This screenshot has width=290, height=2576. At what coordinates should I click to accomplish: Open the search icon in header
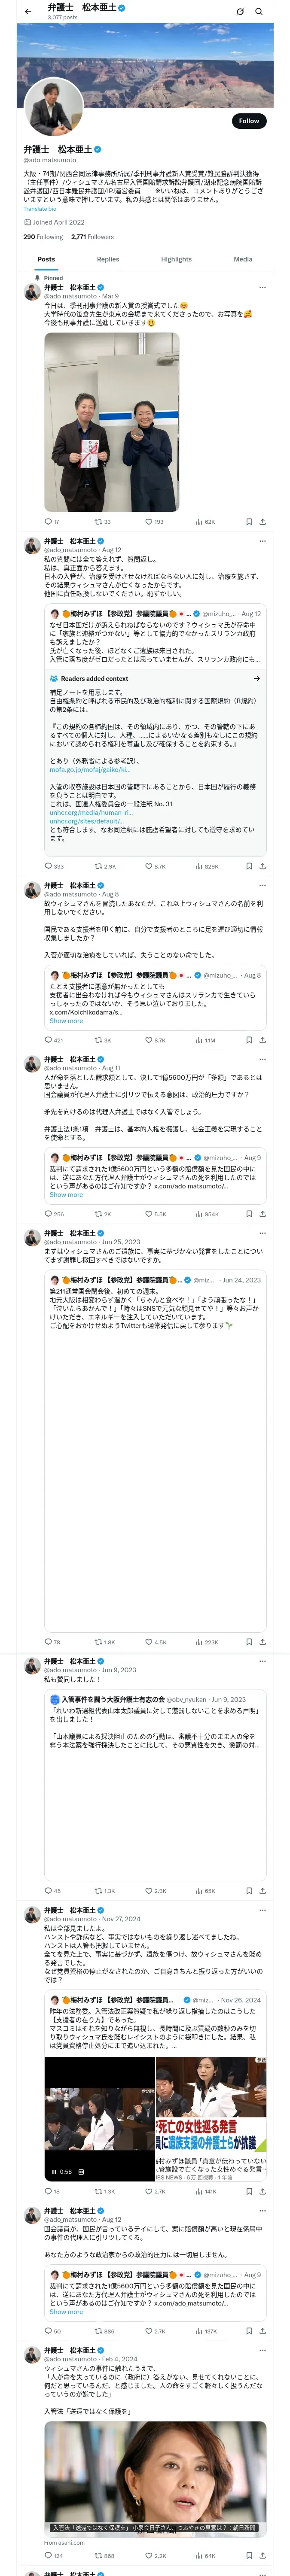point(258,12)
